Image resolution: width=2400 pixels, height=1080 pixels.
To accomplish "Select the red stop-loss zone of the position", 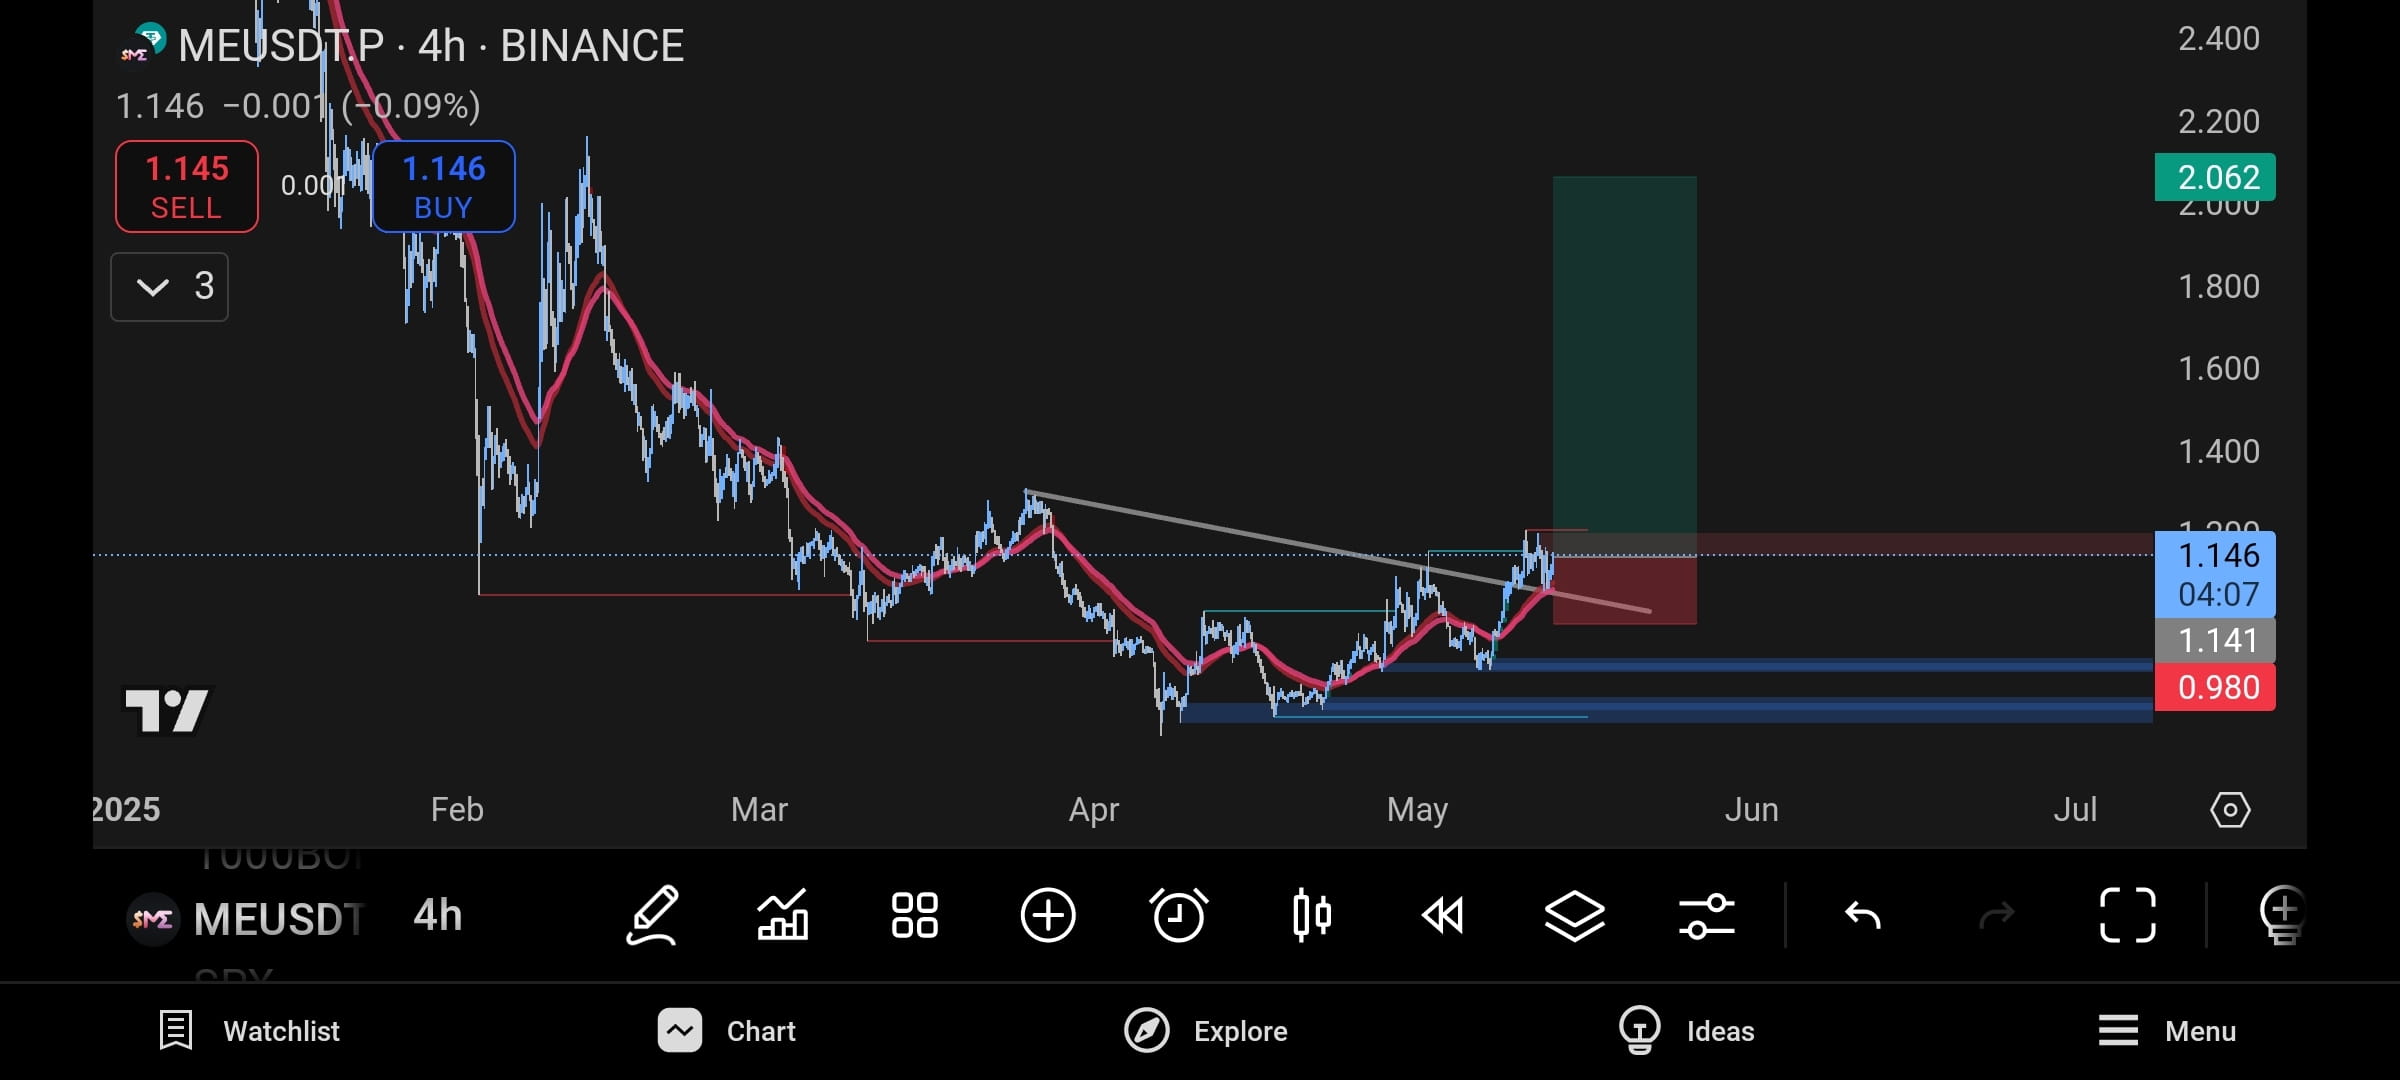I will coord(1624,590).
